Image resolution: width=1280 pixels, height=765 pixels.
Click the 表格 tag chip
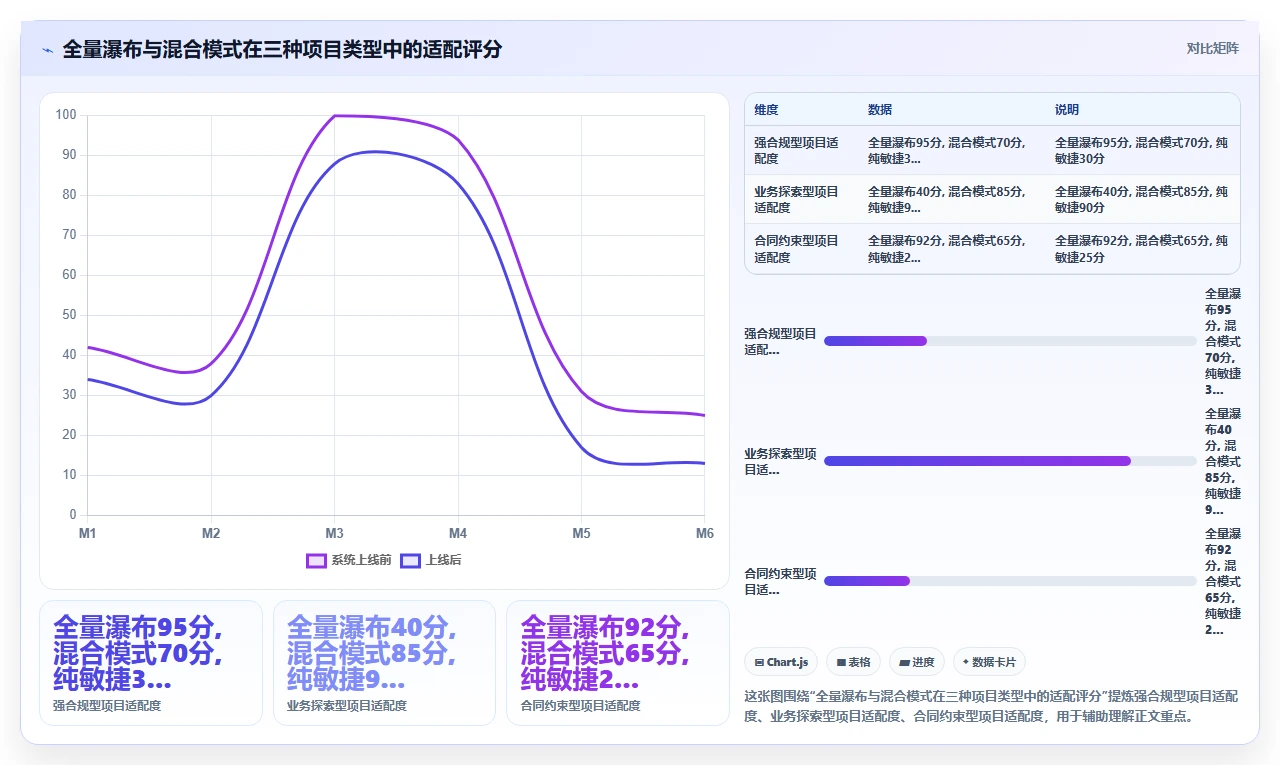(853, 662)
